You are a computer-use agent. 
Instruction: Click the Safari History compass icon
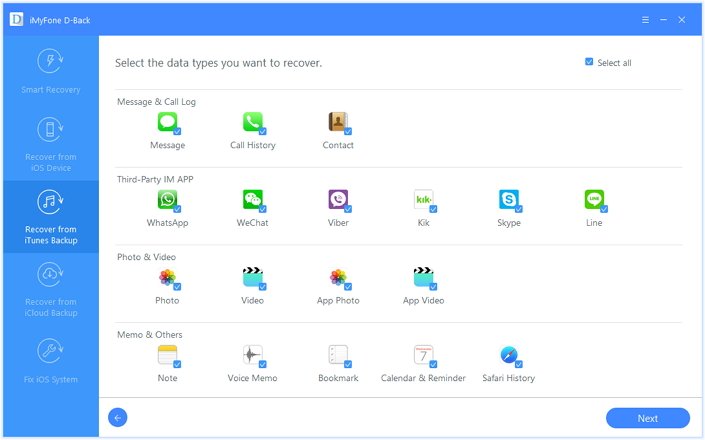point(509,355)
